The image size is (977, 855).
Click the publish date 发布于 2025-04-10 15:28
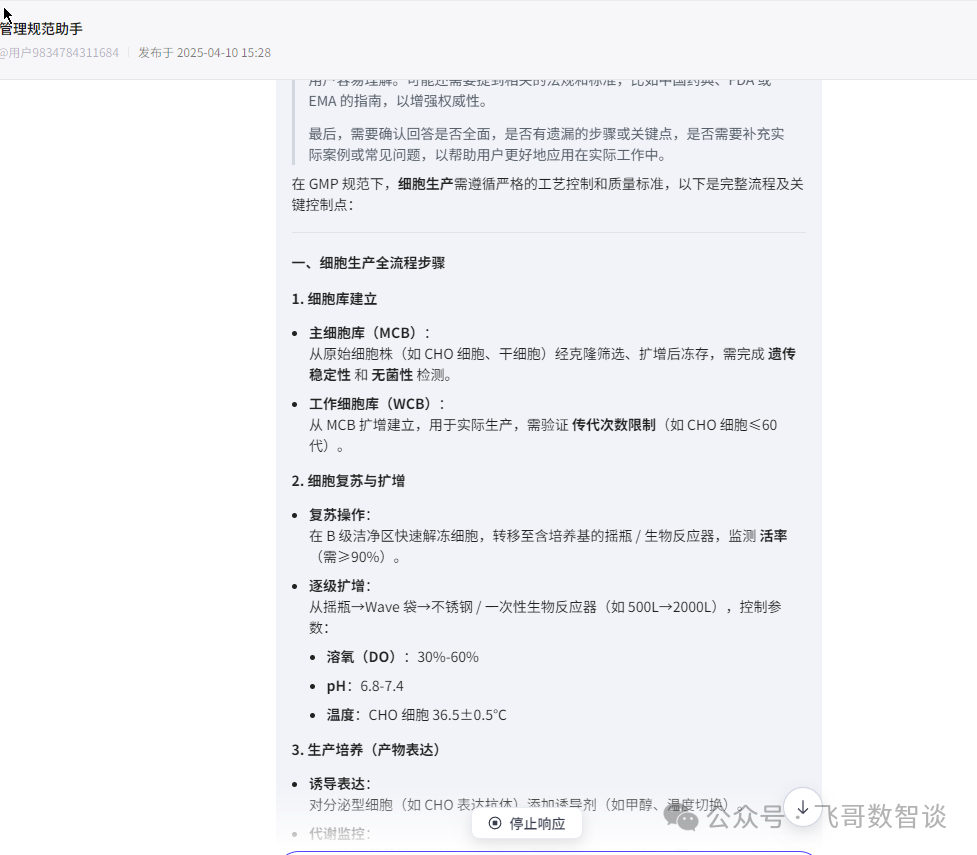204,53
